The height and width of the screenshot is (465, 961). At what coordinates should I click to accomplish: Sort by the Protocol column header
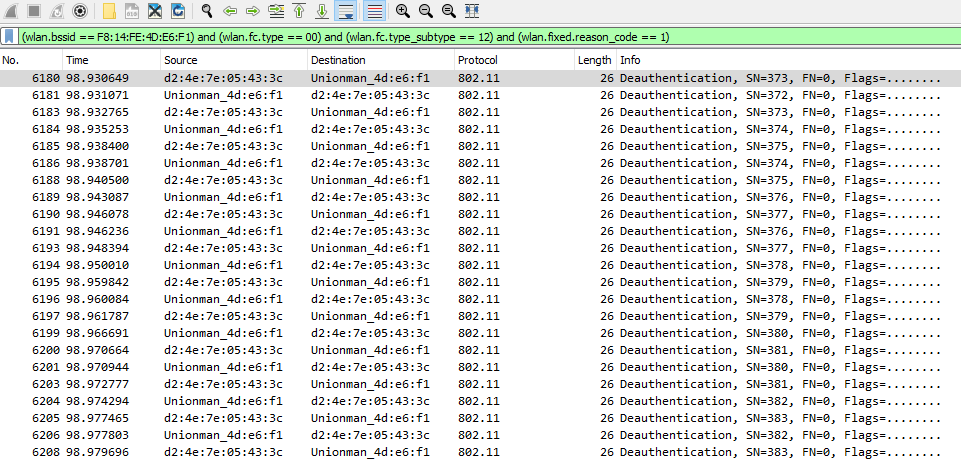[514, 60]
